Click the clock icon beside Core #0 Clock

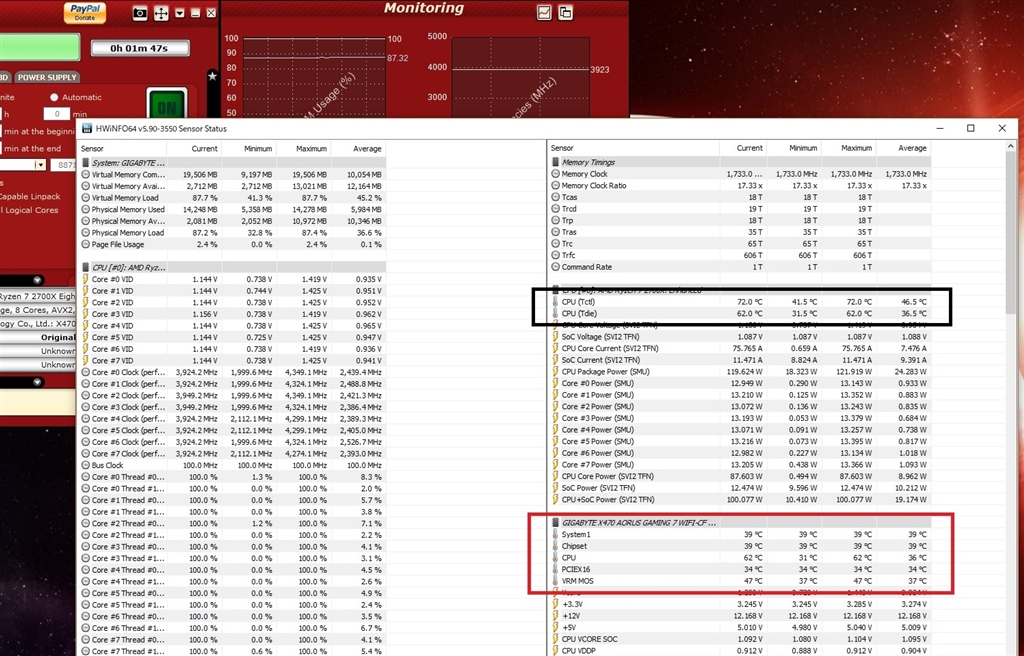(86, 372)
